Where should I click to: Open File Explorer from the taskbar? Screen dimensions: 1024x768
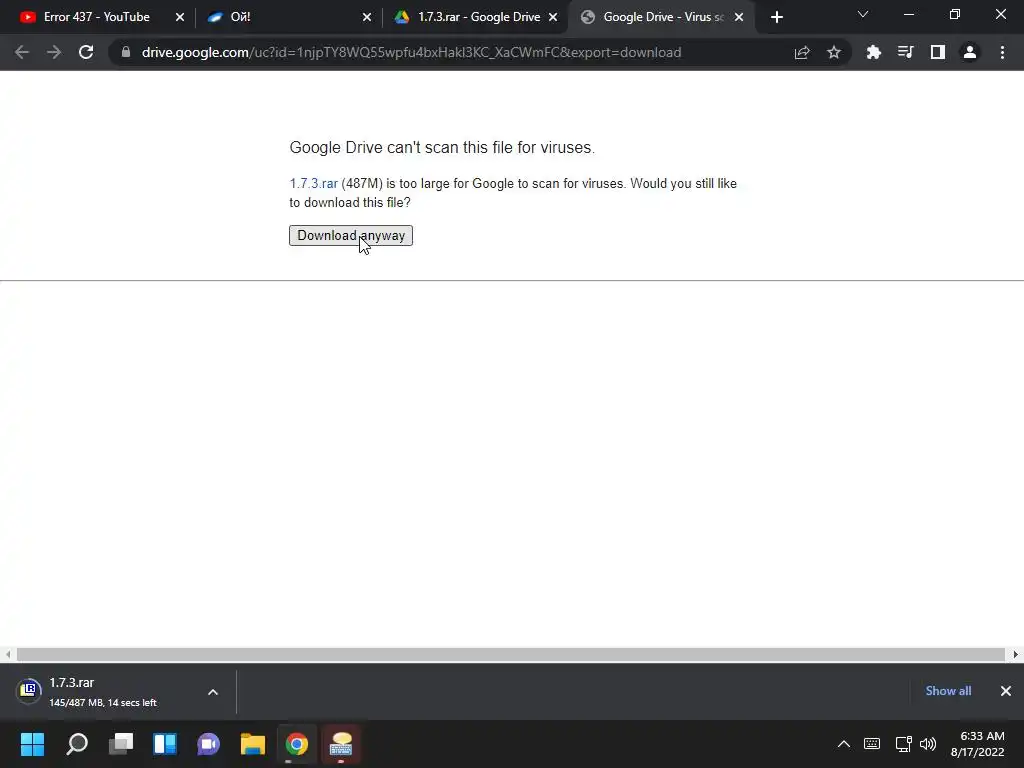coord(253,744)
